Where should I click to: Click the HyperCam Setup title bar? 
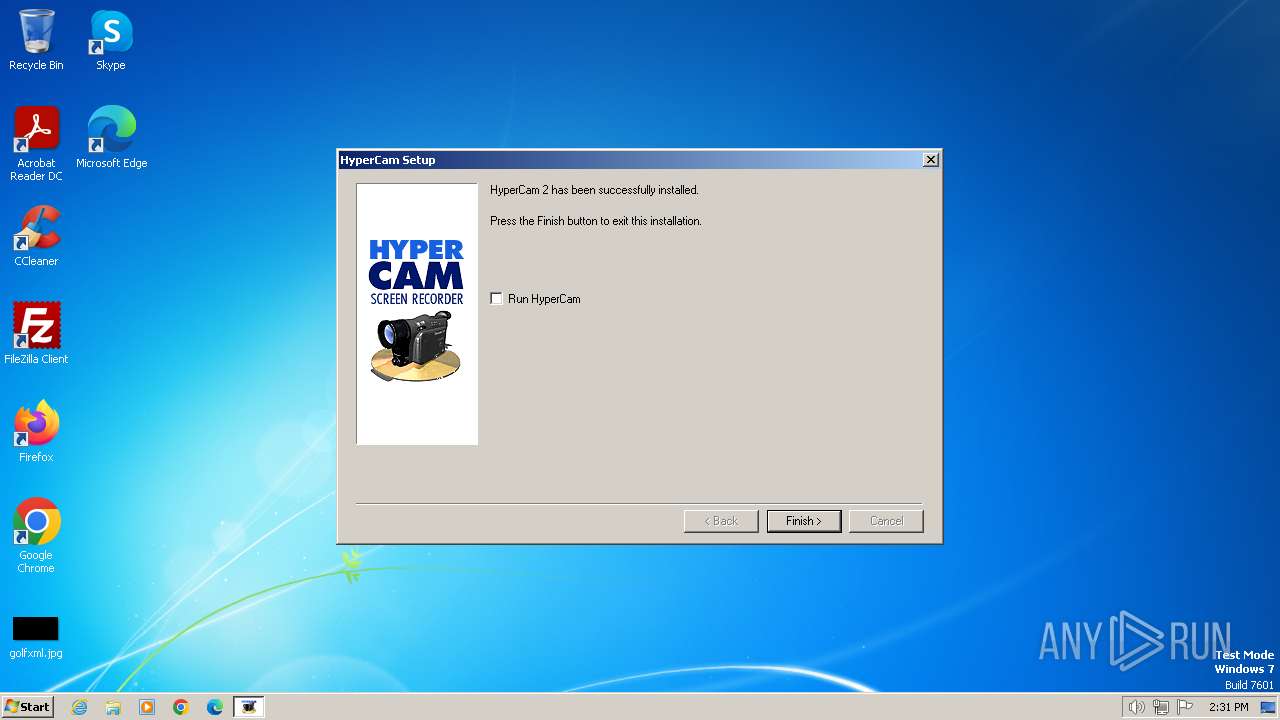click(x=630, y=160)
